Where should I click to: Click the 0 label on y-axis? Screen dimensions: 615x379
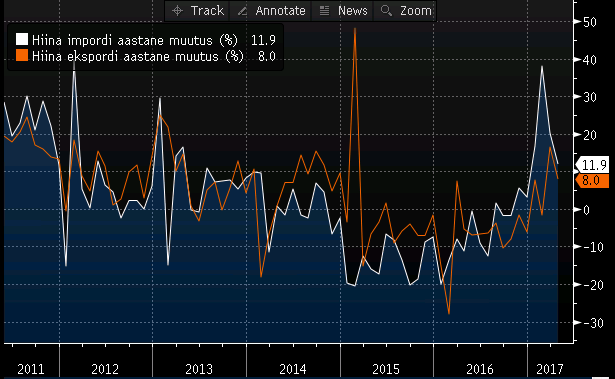point(586,210)
